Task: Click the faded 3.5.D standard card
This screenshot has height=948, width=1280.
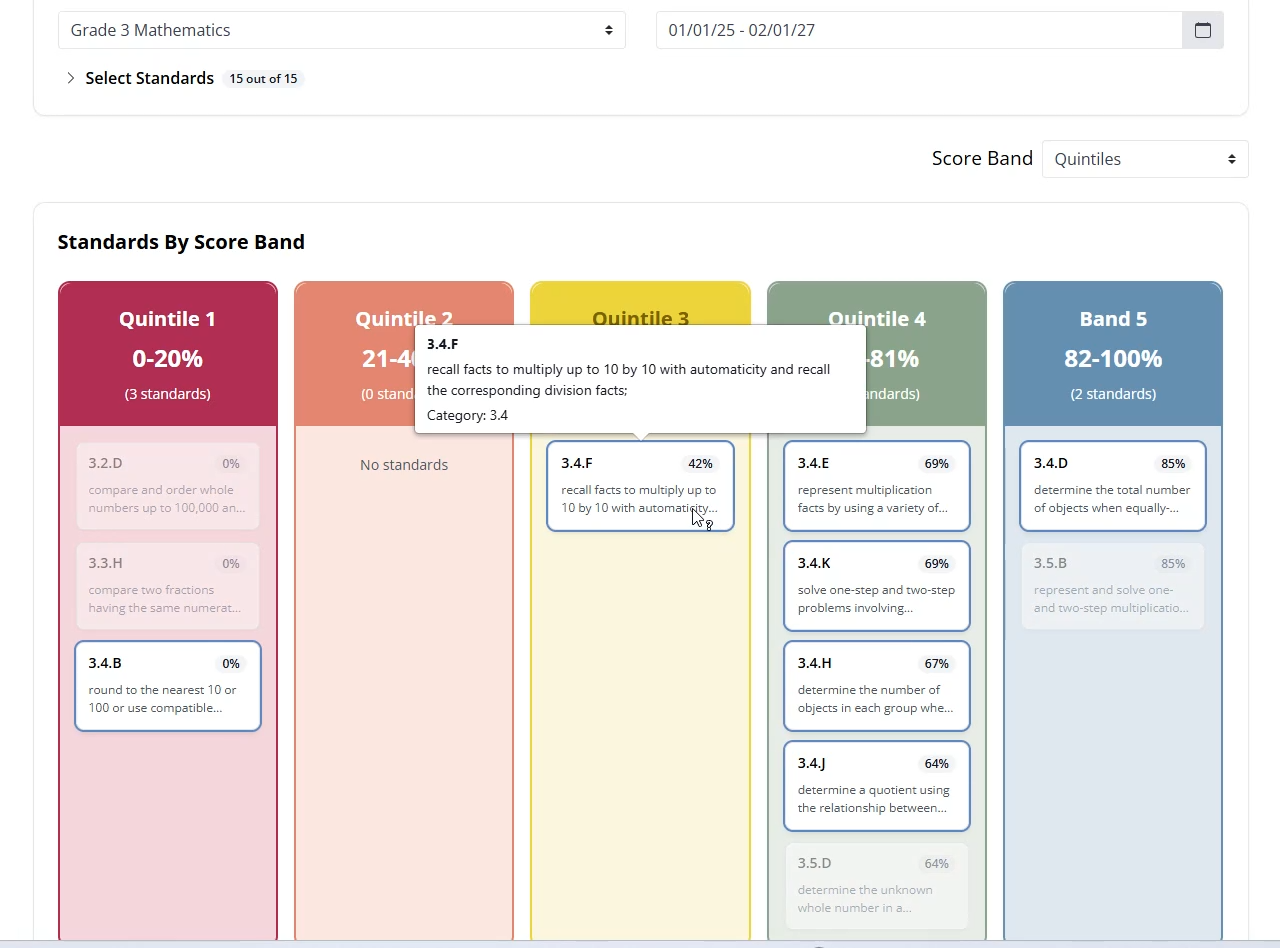Action: 877,886
